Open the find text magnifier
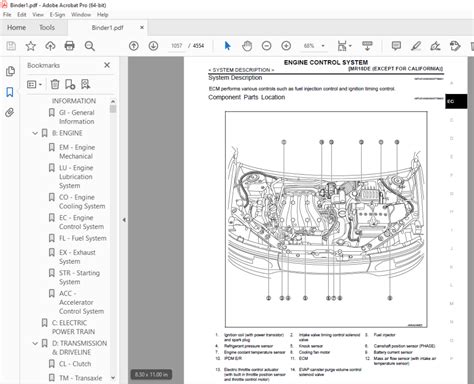474x384 pixels. click(90, 46)
